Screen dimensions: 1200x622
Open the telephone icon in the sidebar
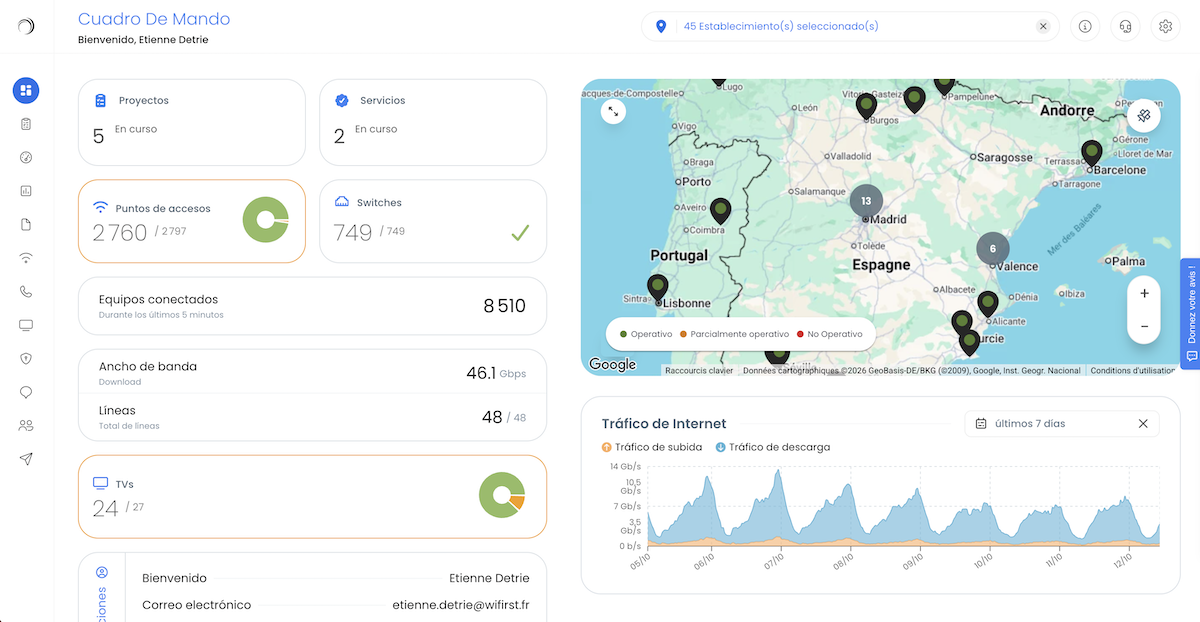coord(26,291)
